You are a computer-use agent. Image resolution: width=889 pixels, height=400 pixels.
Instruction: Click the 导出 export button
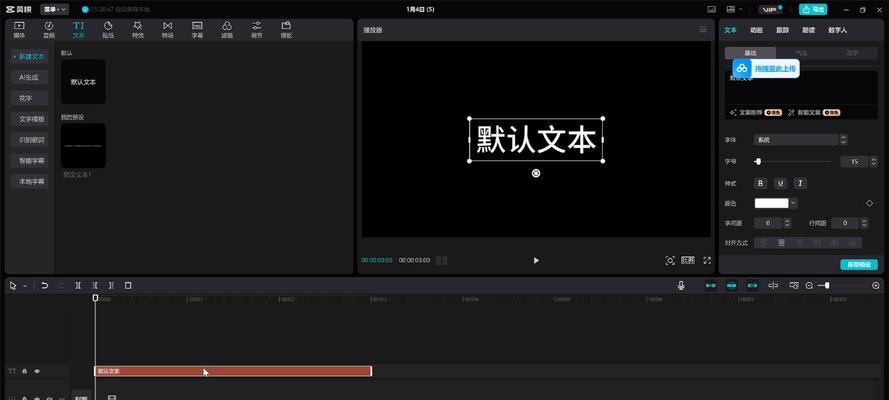[813, 10]
